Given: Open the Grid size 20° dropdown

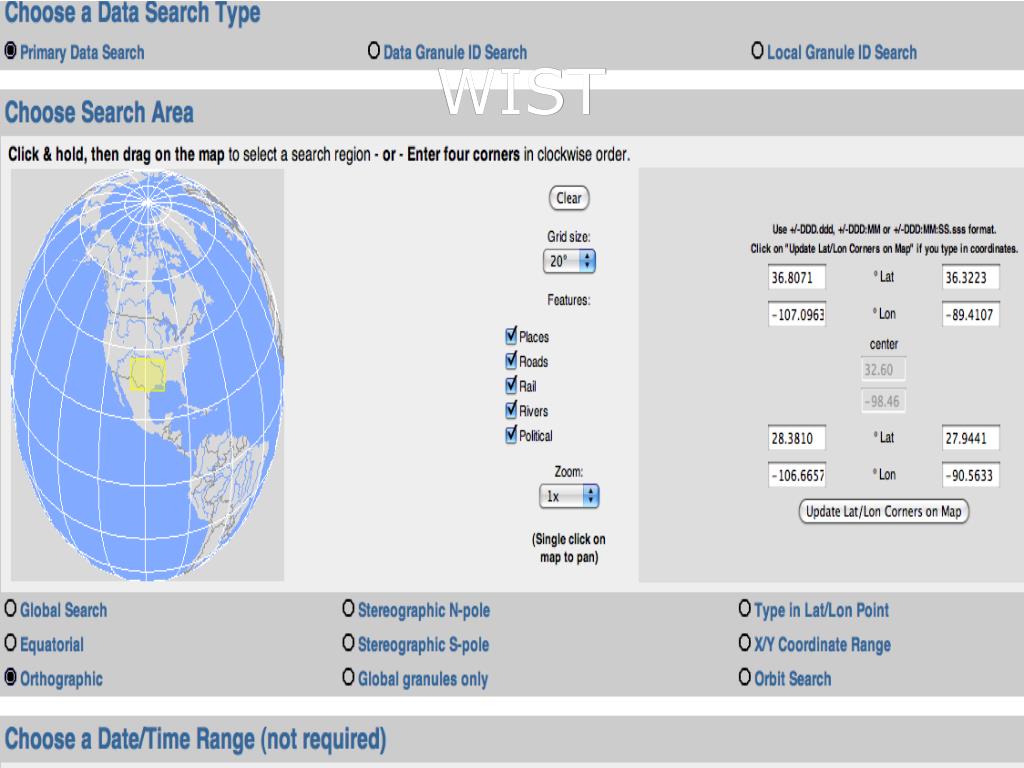Looking at the screenshot, I should click(569, 261).
